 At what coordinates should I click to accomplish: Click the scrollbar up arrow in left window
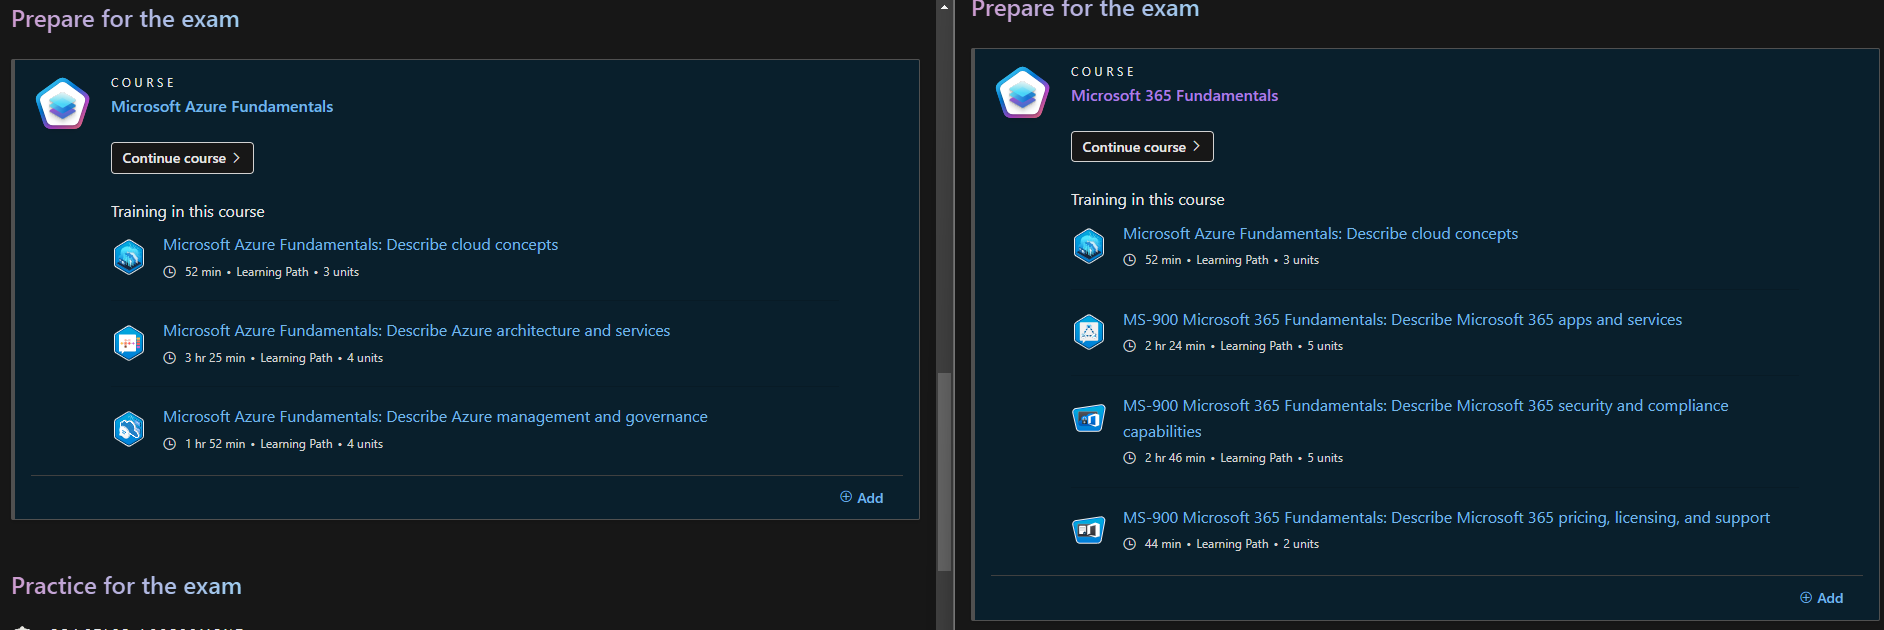[944, 7]
